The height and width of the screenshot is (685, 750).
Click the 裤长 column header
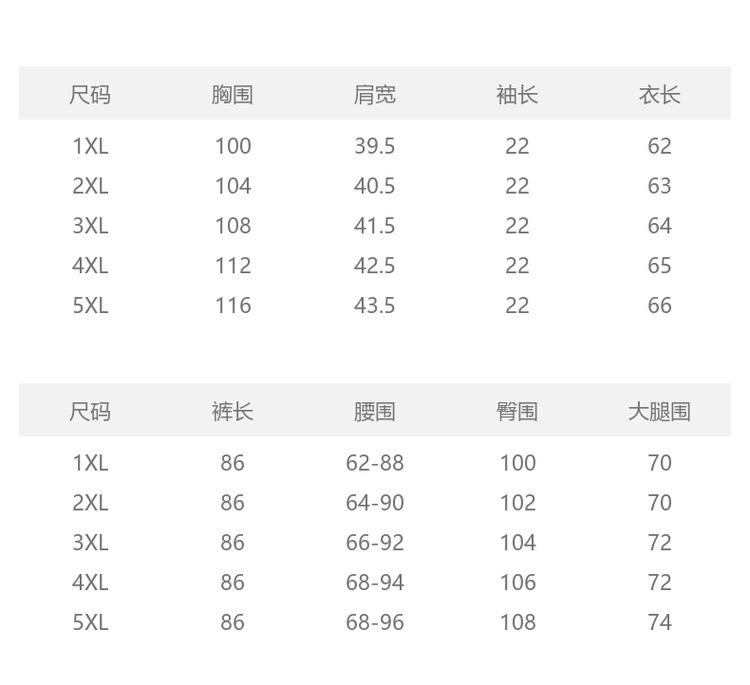[232, 411]
